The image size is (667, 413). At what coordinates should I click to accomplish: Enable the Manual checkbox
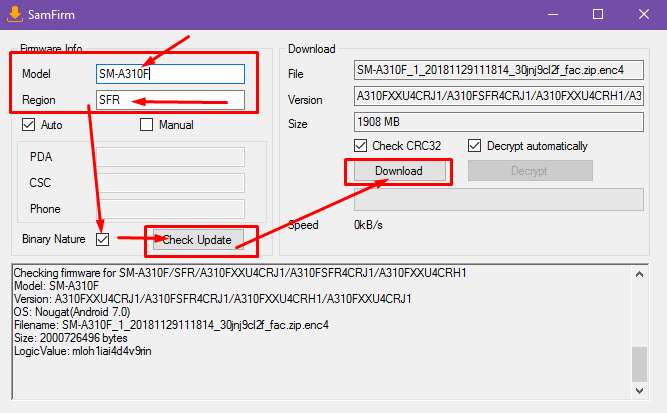(x=146, y=125)
